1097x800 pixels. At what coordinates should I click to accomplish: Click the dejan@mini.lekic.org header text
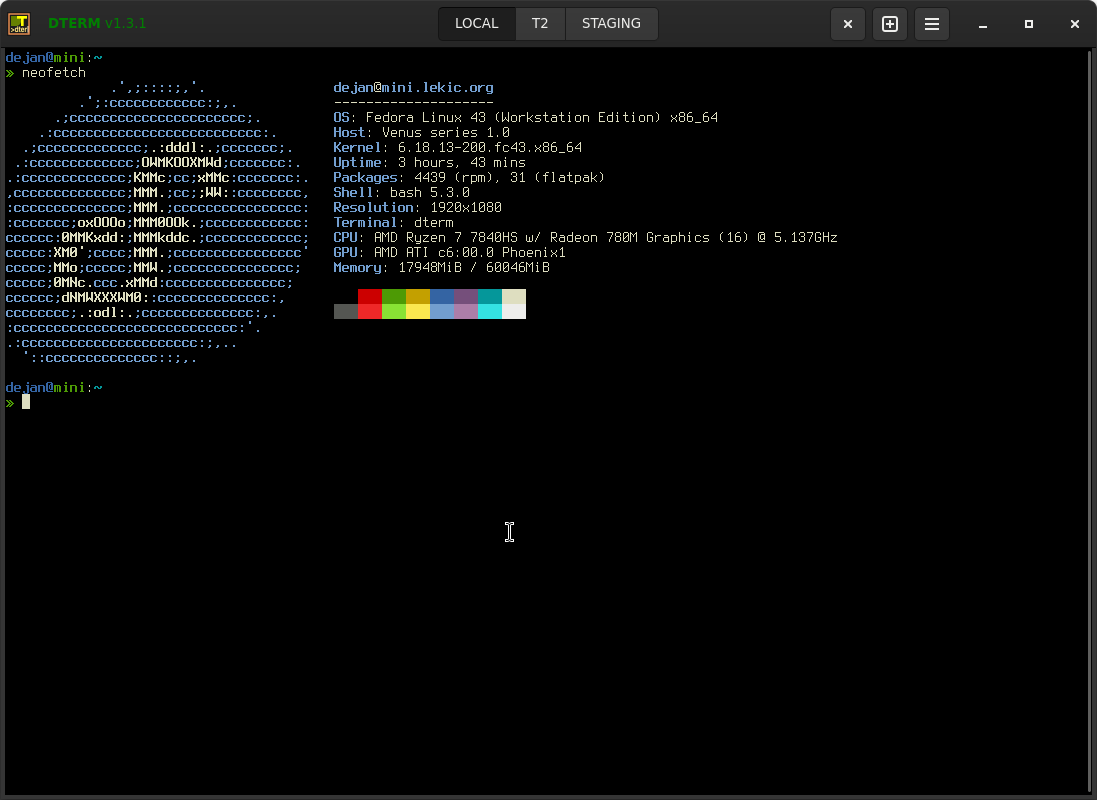[413, 88]
